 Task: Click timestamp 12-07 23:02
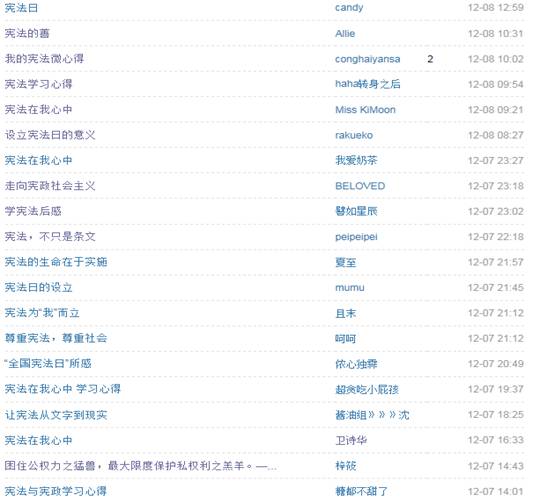click(x=496, y=211)
